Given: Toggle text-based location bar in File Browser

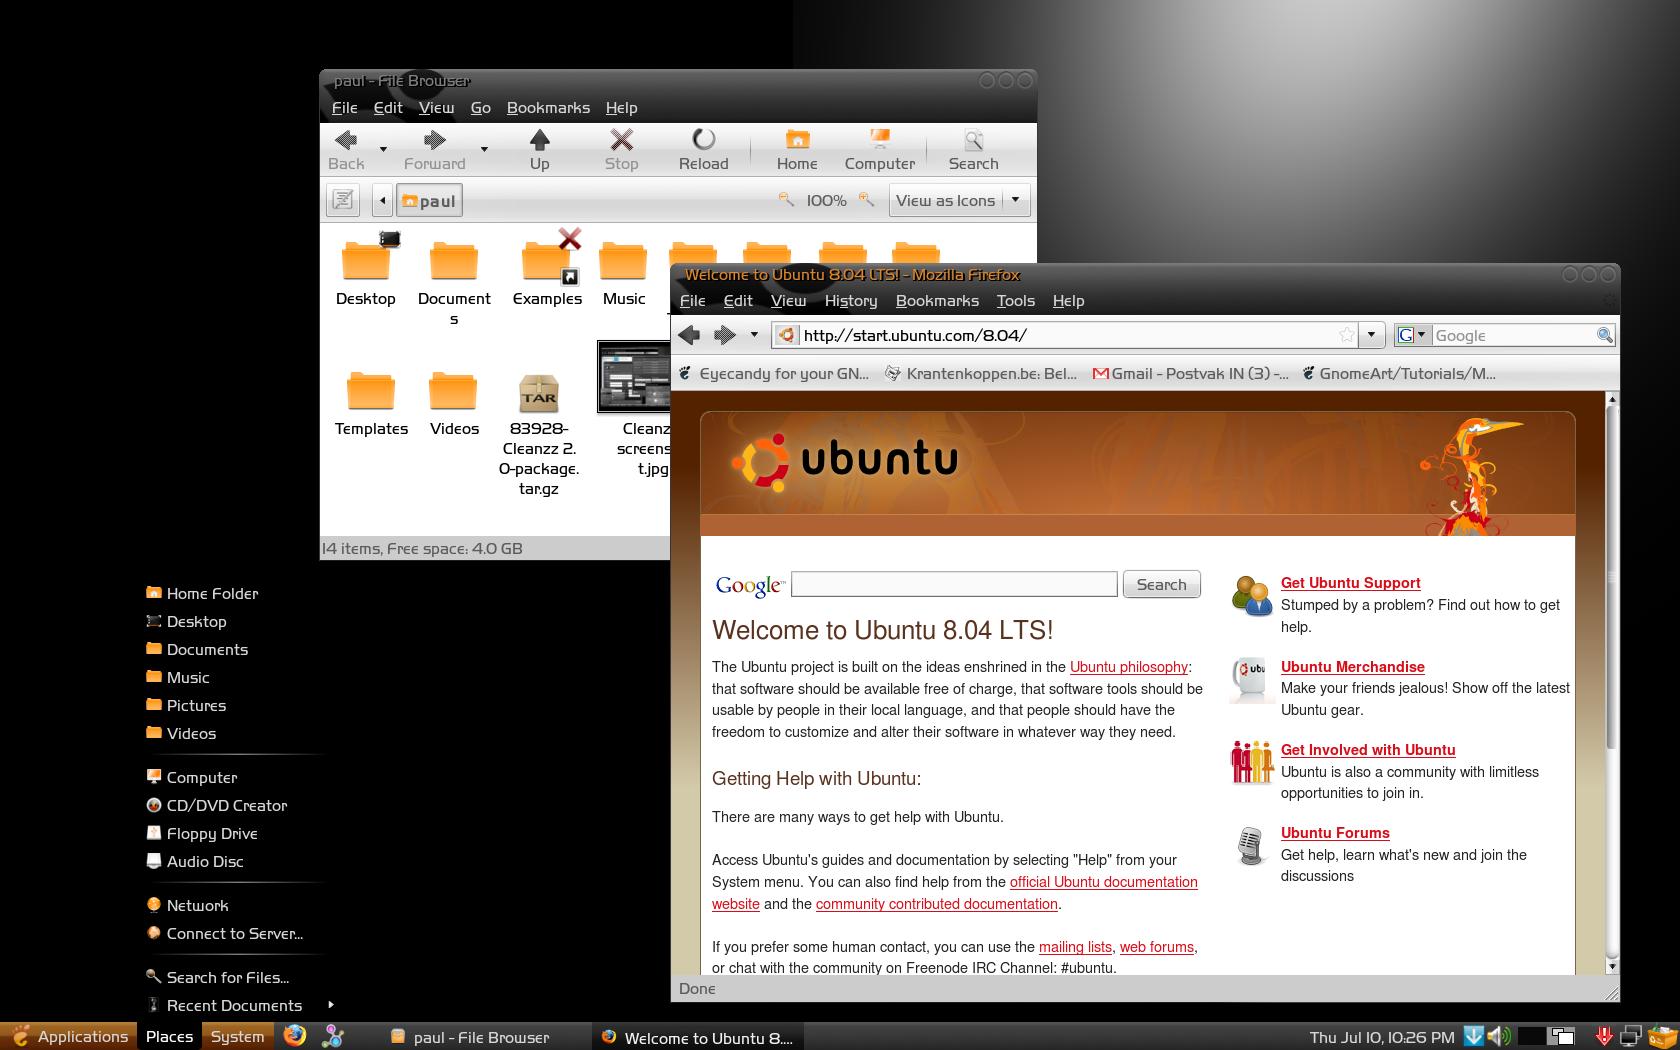Looking at the screenshot, I should [x=342, y=200].
